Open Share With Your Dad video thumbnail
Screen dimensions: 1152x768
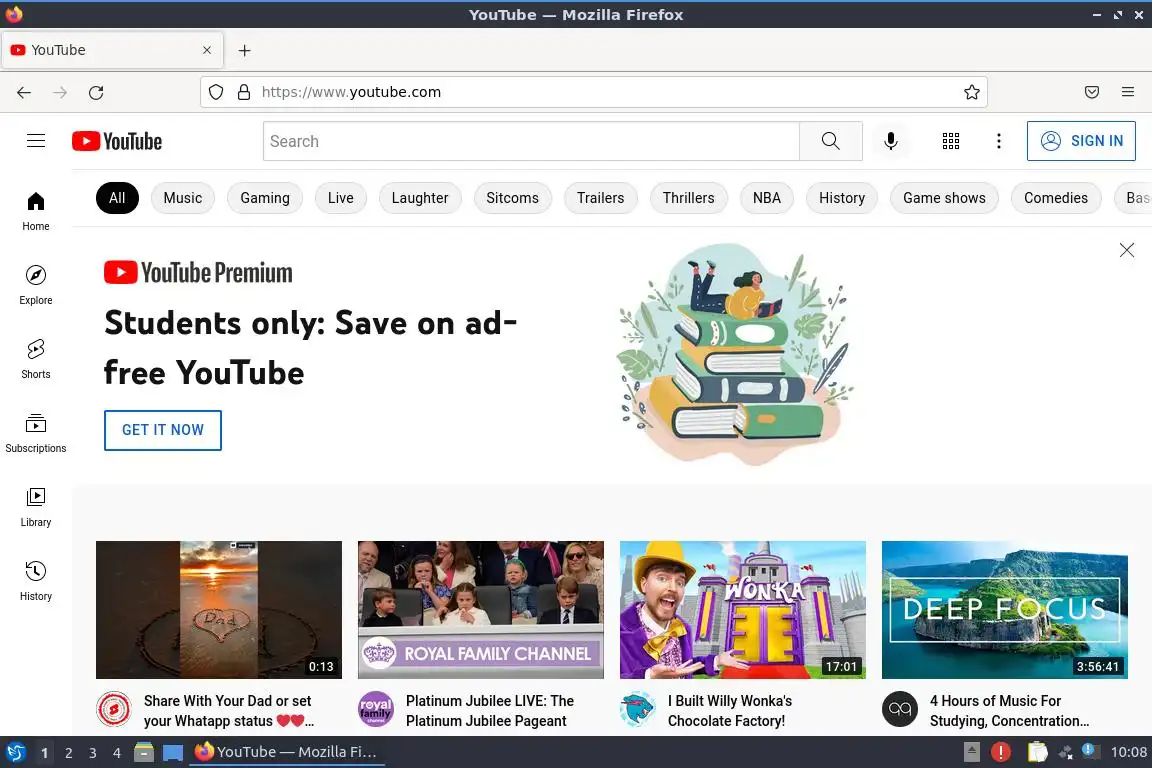[219, 610]
